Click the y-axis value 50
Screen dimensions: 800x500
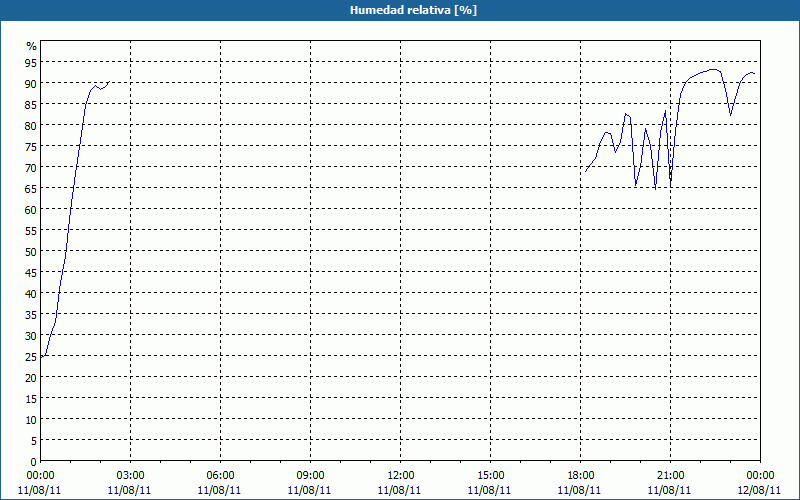coord(31,252)
